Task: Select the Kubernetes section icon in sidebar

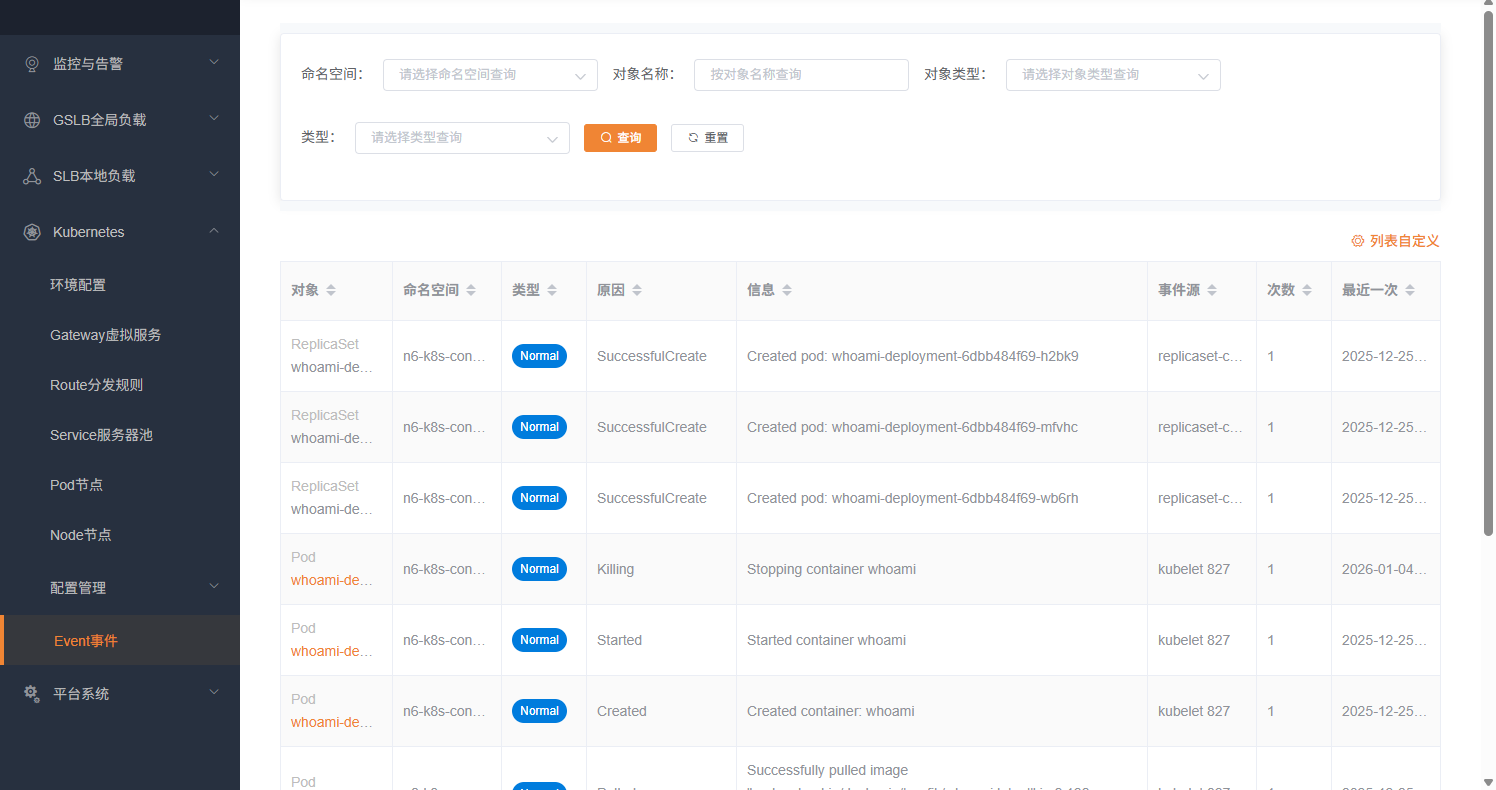Action: pos(30,231)
